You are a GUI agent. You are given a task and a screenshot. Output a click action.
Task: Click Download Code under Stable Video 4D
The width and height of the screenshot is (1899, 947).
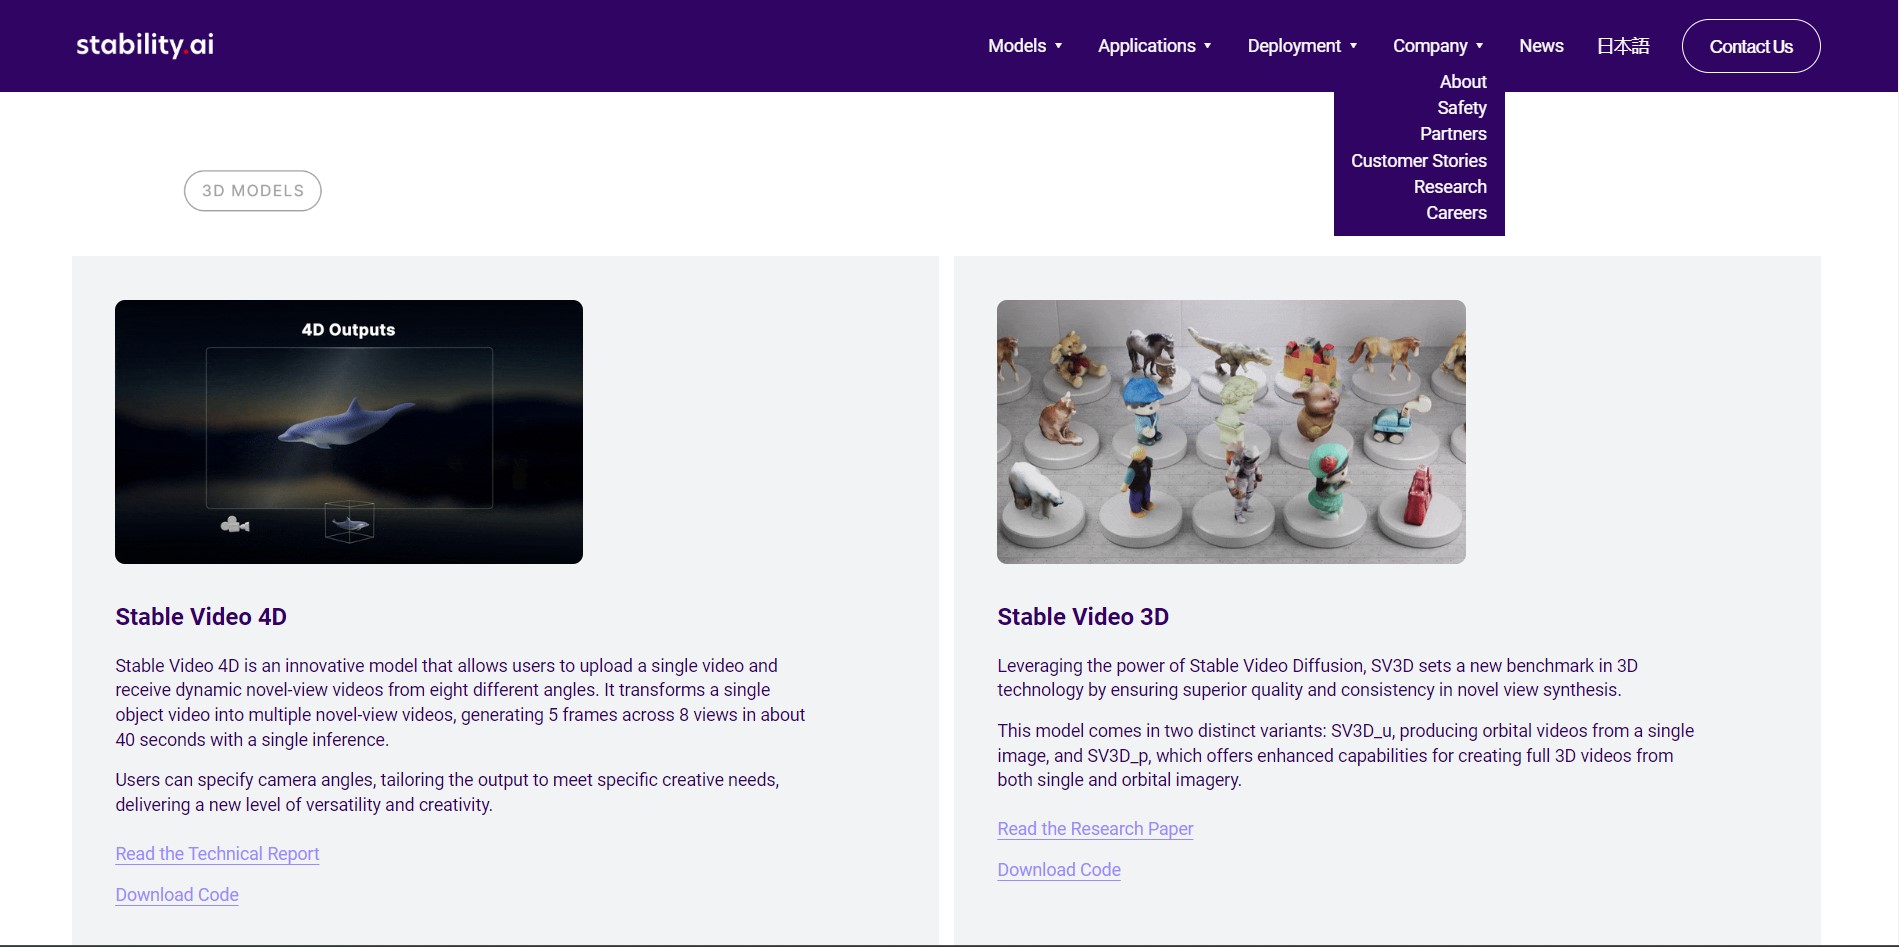[177, 895]
